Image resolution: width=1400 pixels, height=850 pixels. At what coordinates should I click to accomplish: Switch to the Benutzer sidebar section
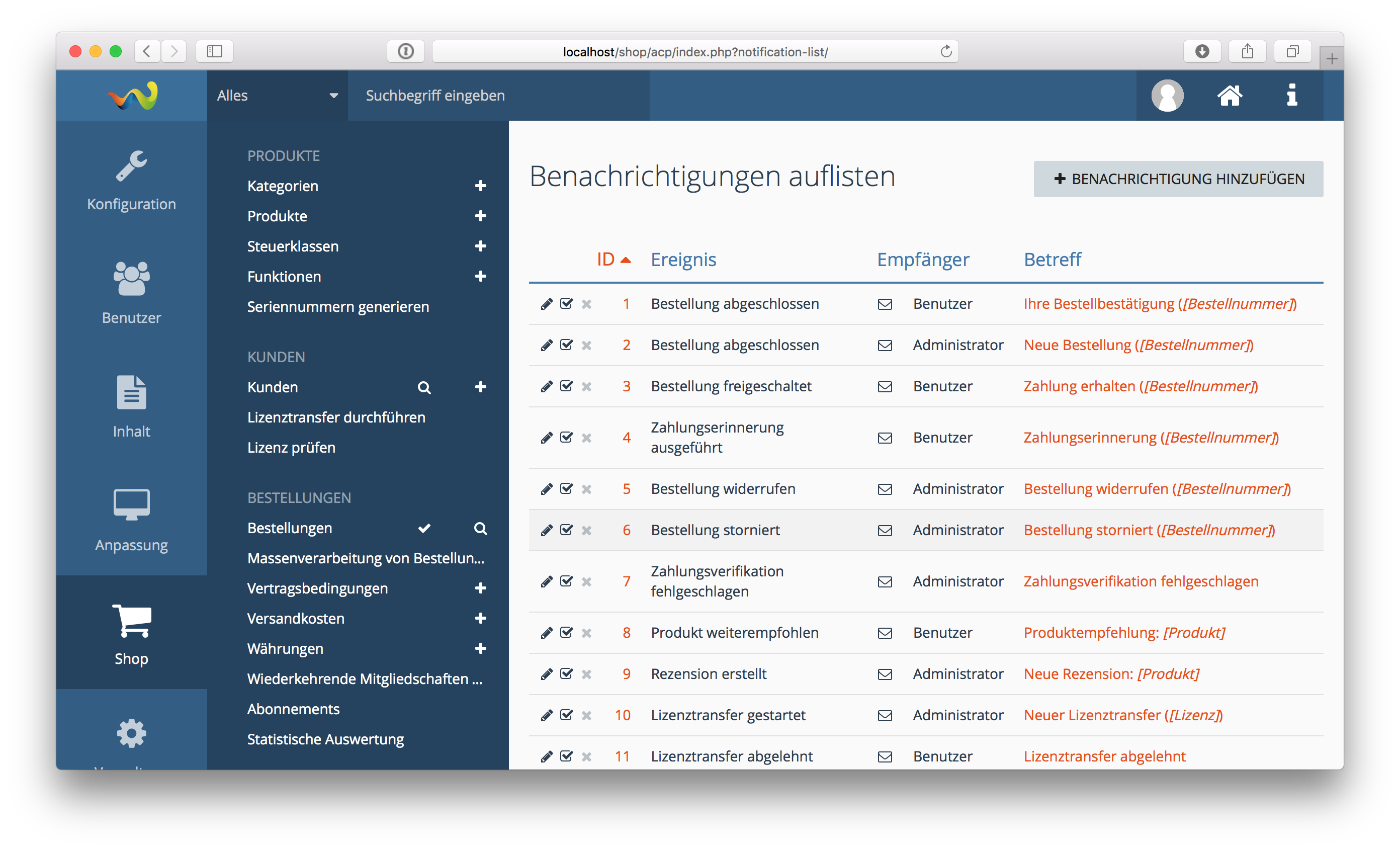pyautogui.click(x=131, y=293)
